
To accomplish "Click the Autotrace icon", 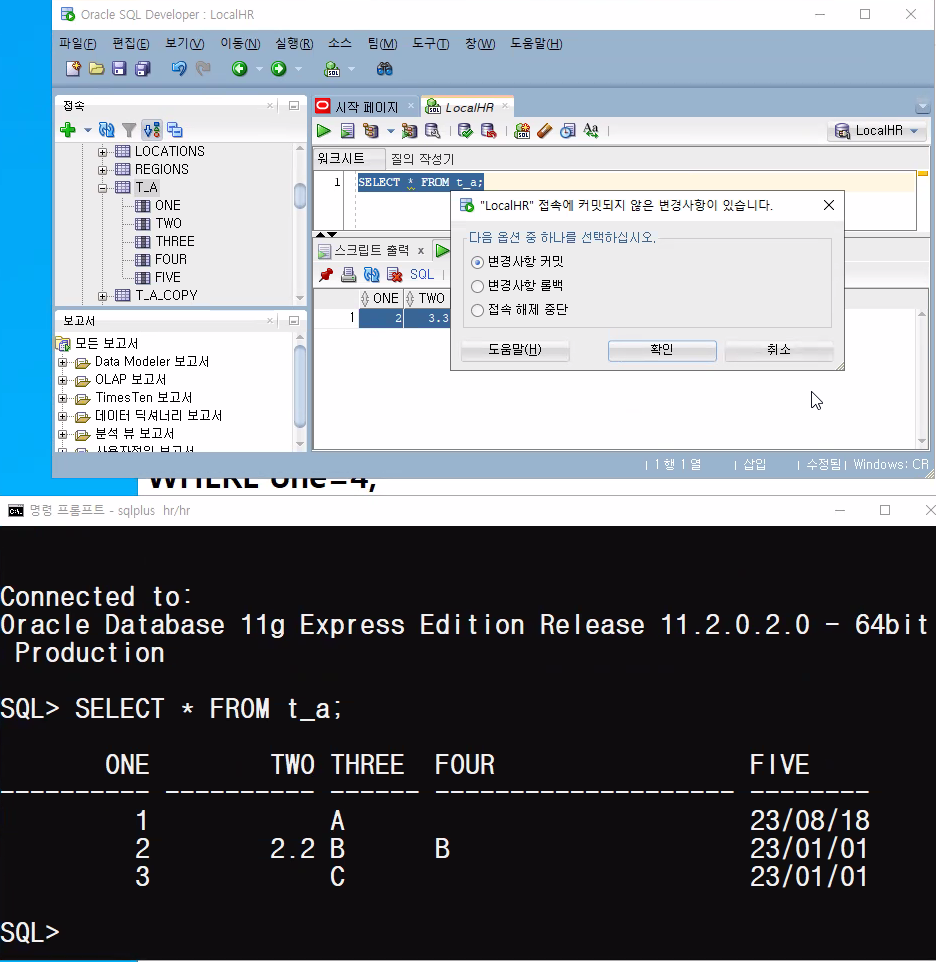I will 409,131.
